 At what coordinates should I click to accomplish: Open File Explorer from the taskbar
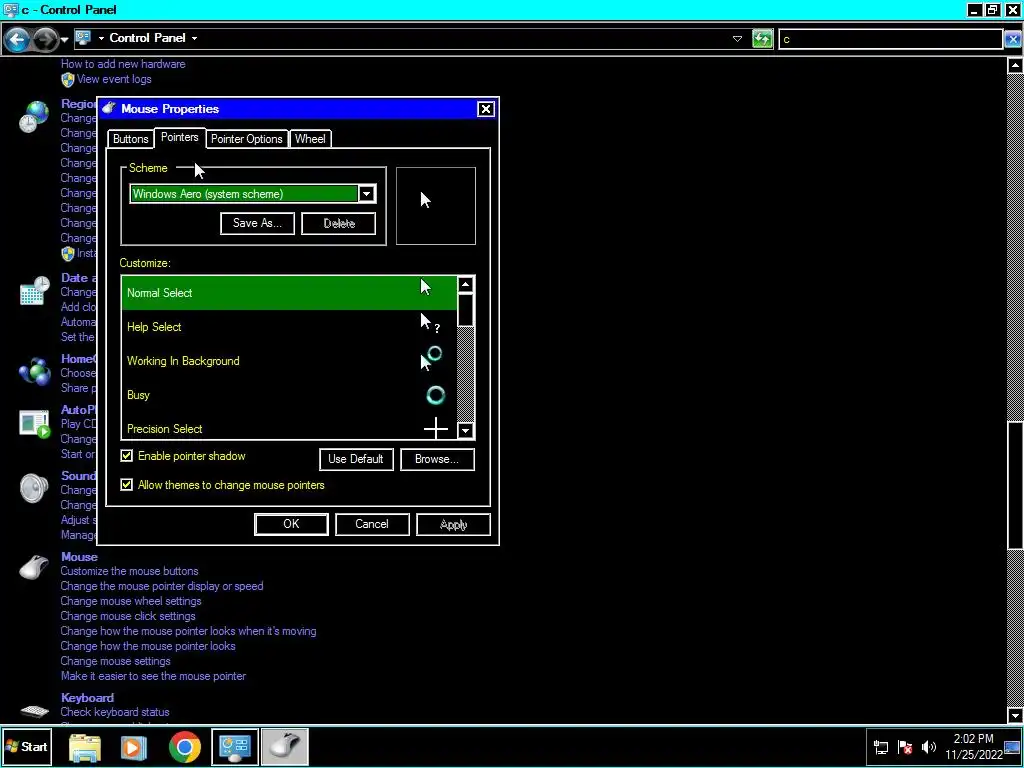(x=85, y=747)
